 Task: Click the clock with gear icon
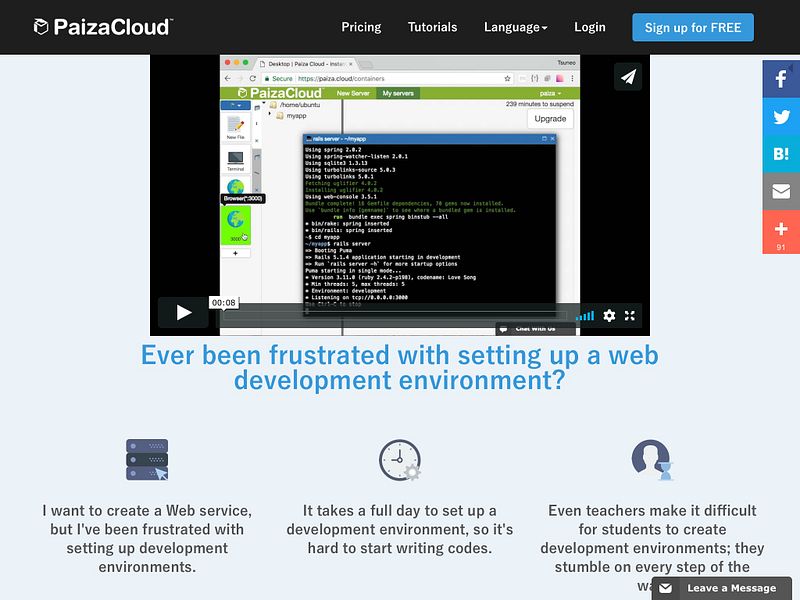(x=400, y=460)
